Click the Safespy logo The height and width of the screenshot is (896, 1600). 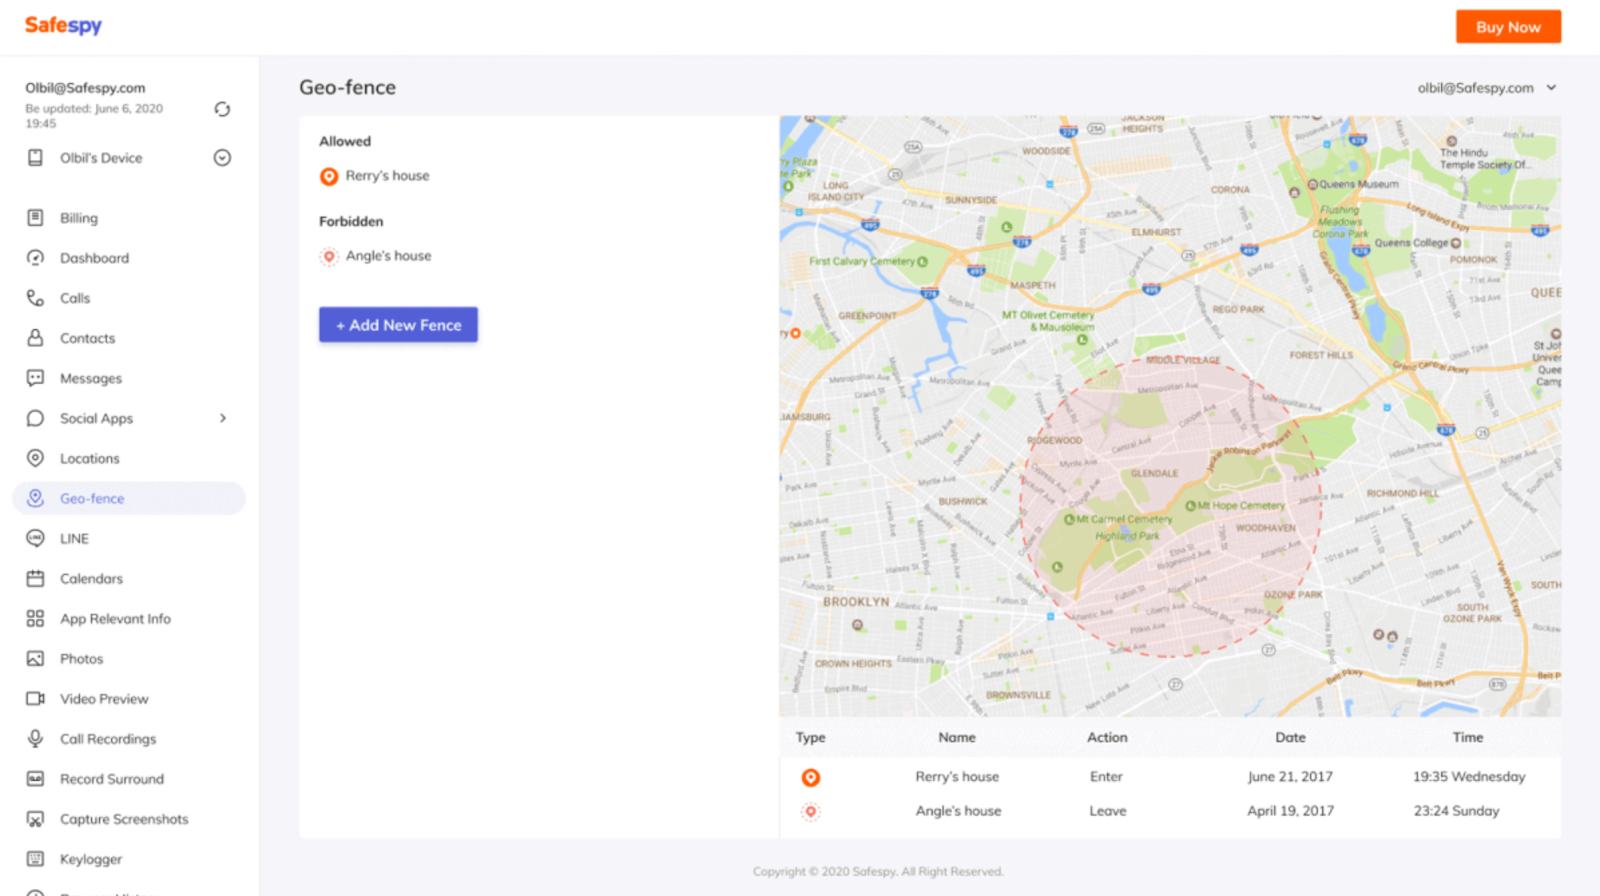click(x=63, y=26)
